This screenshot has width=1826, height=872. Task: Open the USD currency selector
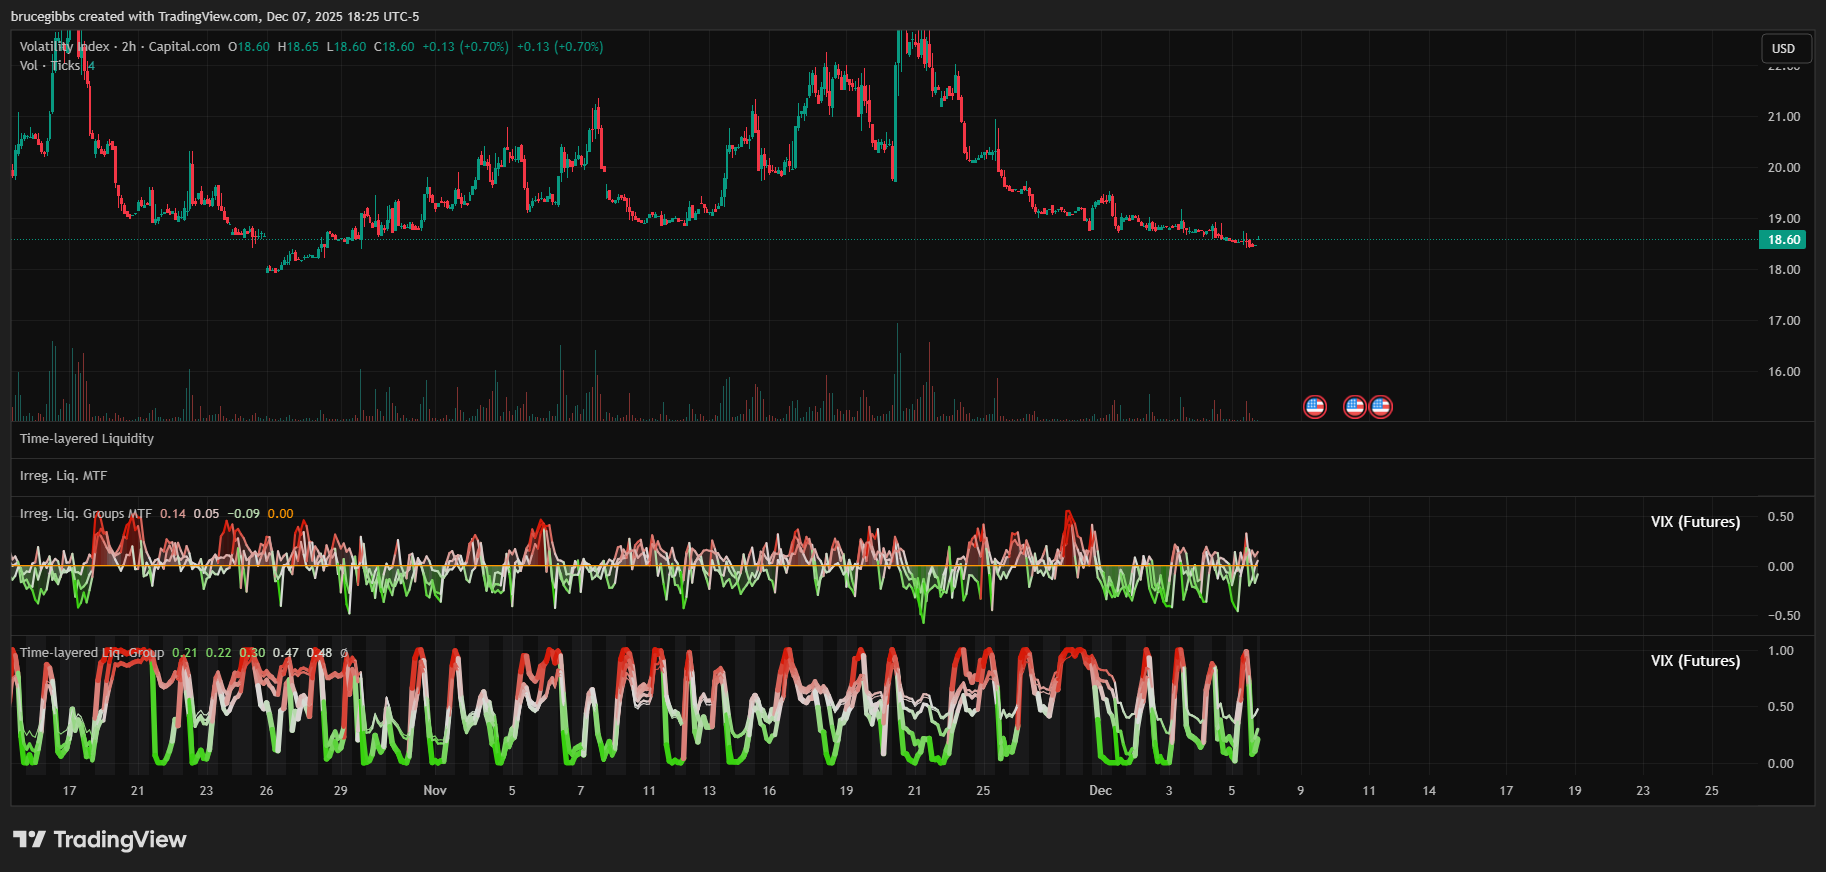coord(1784,48)
